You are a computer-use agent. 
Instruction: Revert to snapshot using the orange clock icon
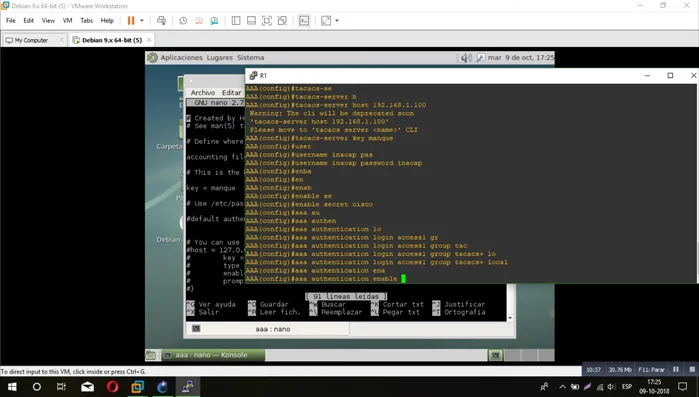199,20
